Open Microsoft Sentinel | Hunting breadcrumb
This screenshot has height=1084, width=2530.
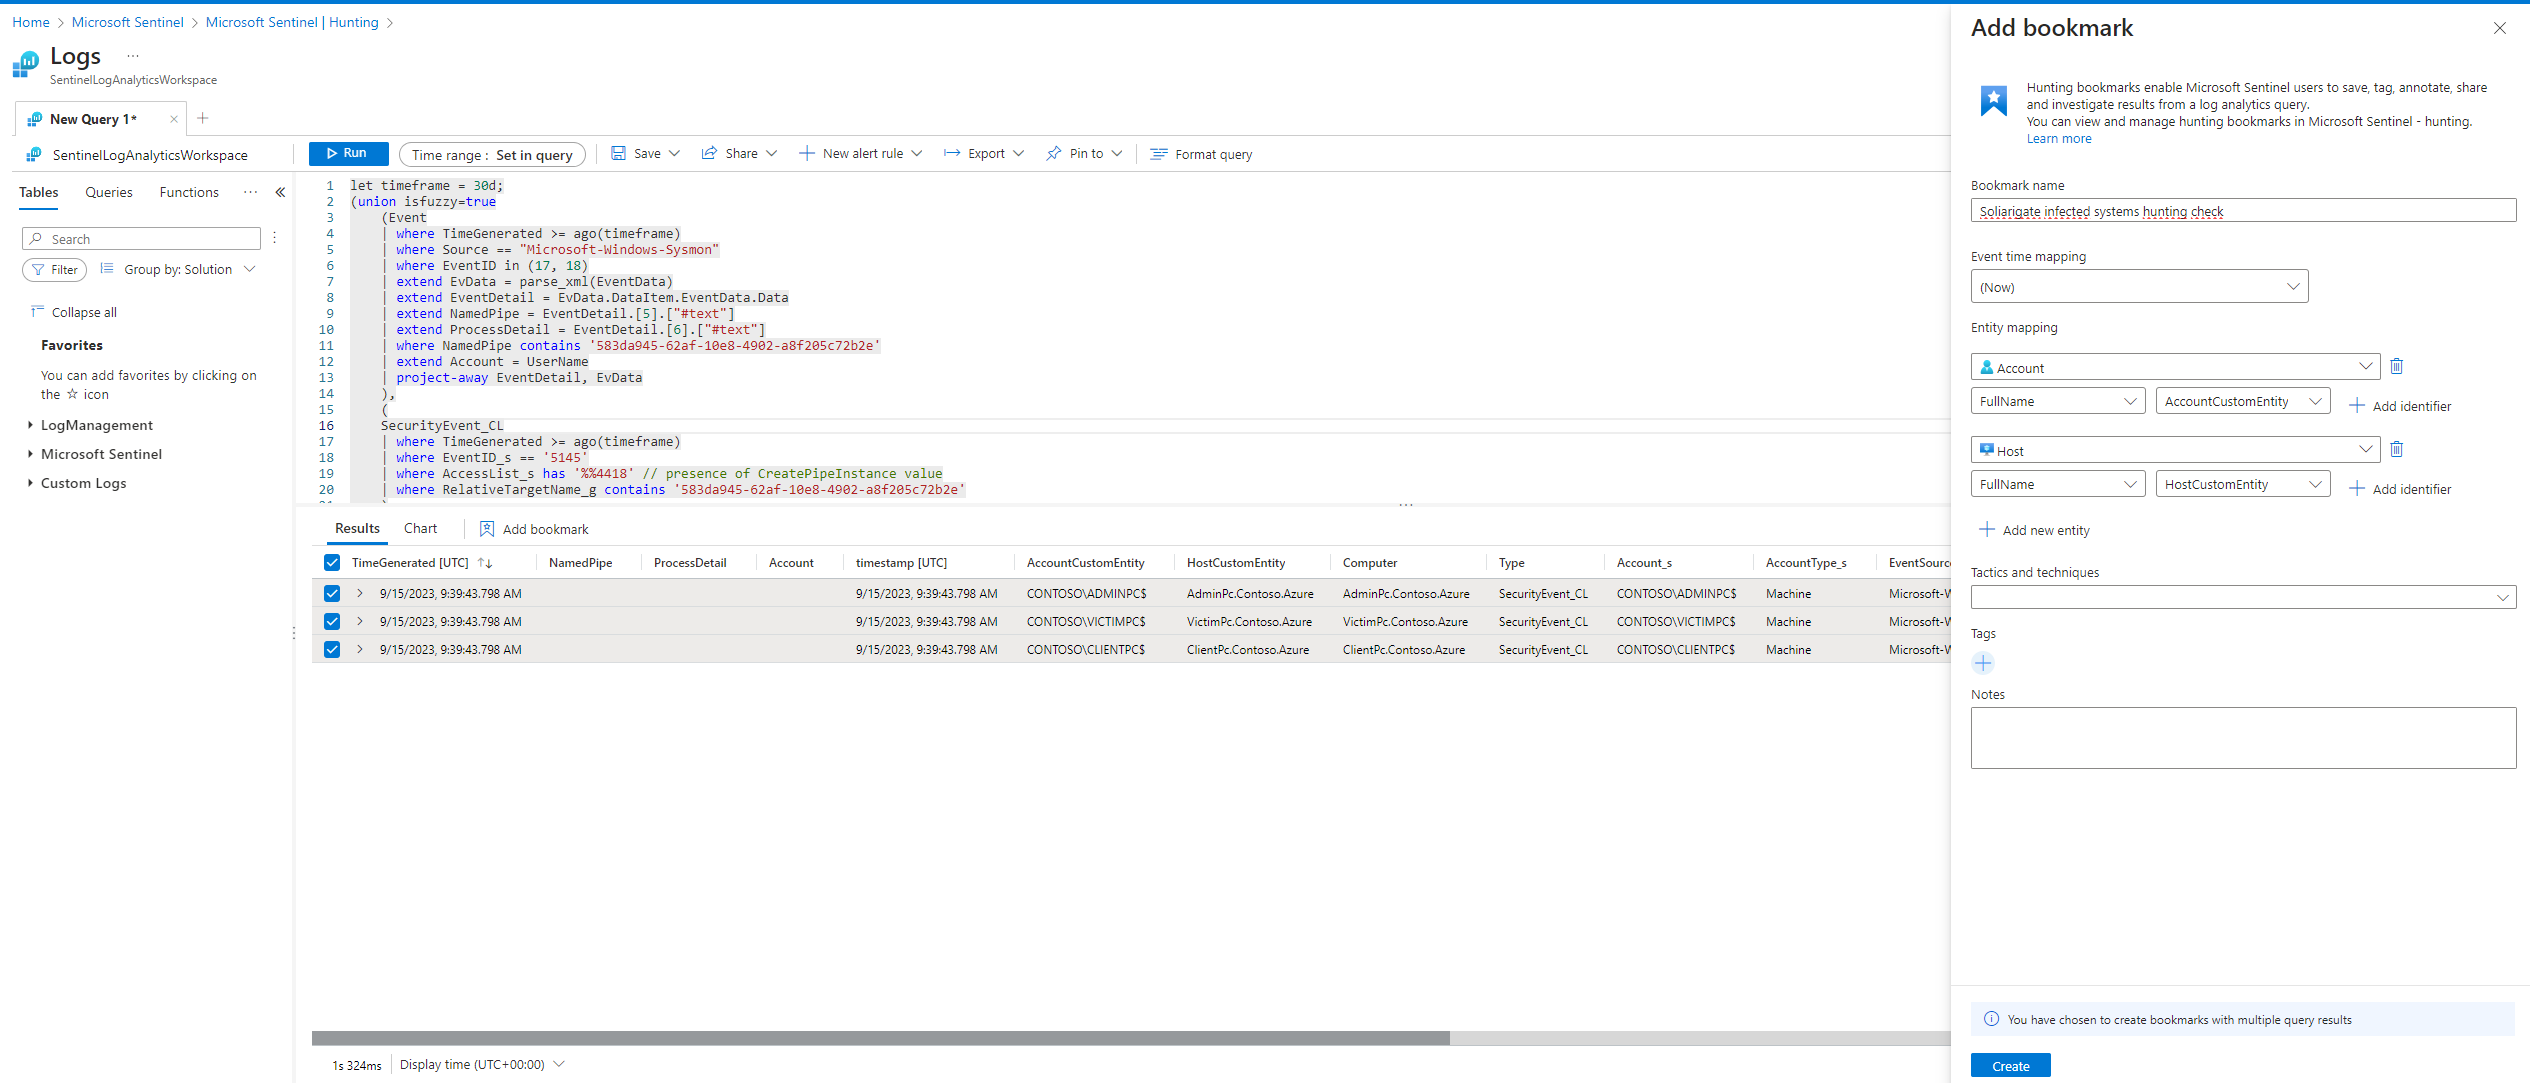pyautogui.click(x=292, y=22)
